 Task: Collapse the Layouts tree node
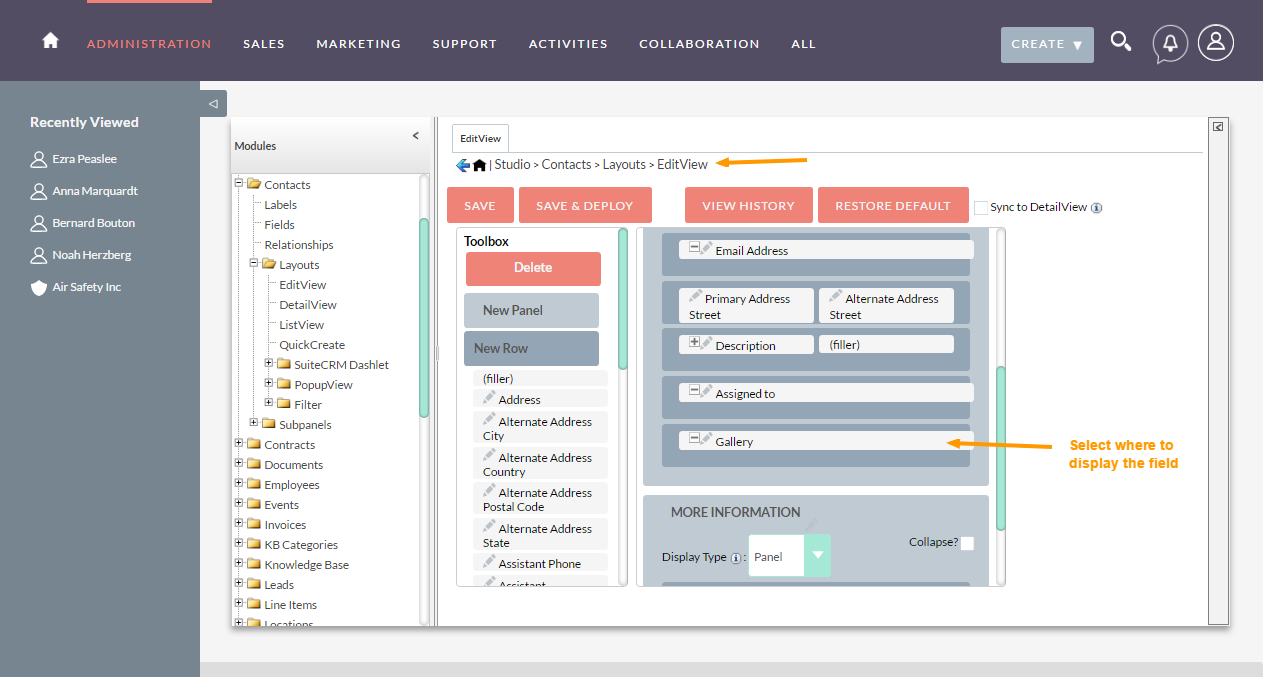(x=254, y=263)
